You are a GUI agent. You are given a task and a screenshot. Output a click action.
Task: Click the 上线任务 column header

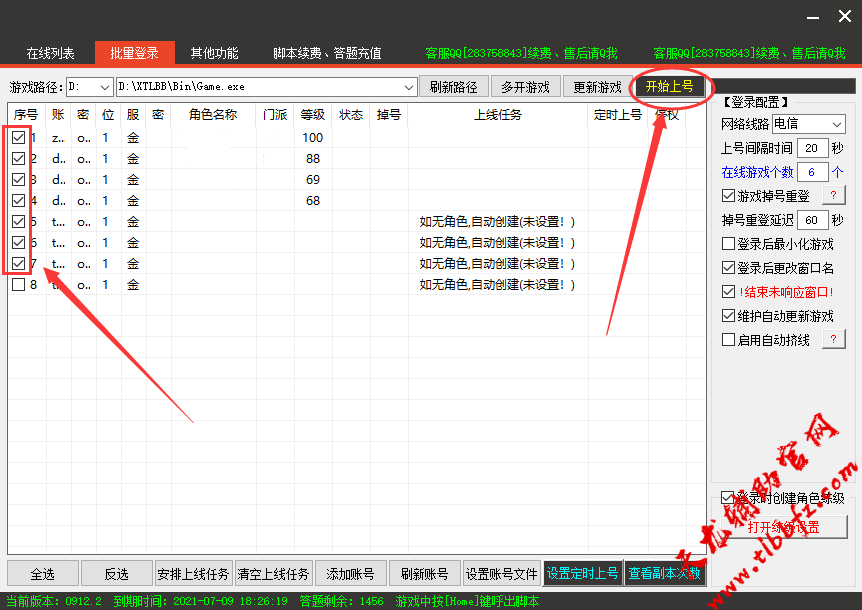(x=498, y=114)
